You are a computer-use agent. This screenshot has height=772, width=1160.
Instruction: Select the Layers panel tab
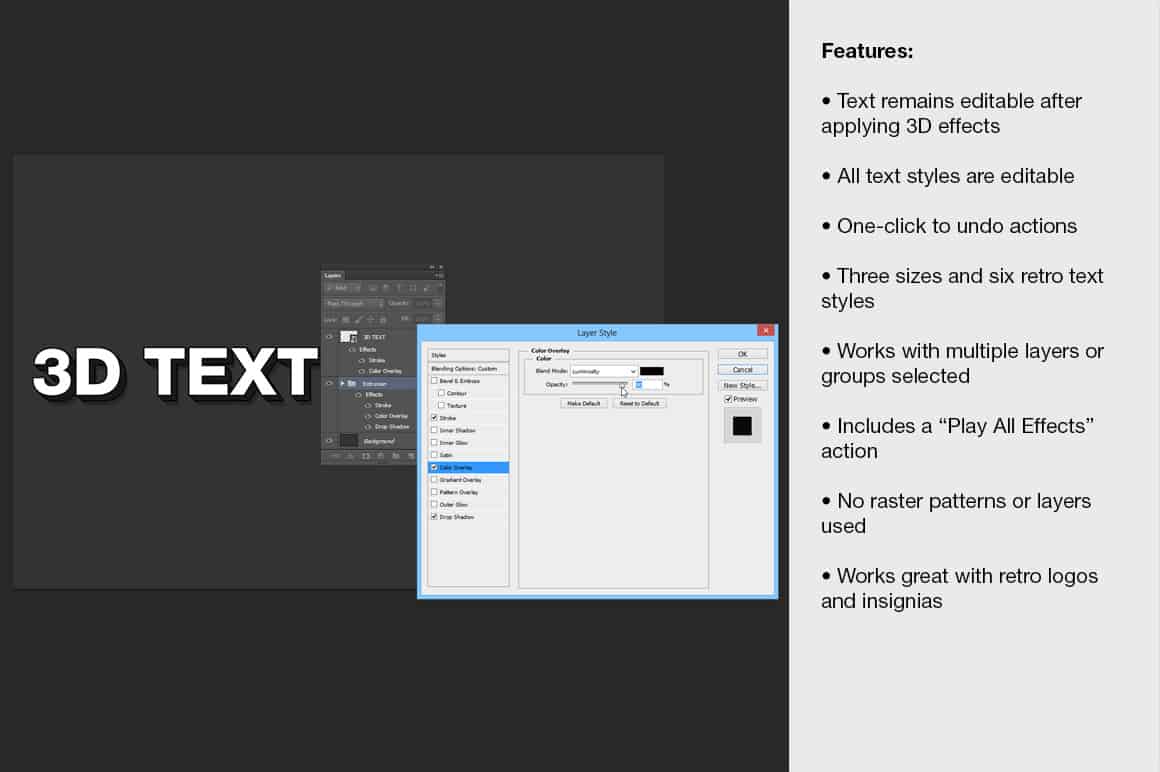(x=332, y=276)
